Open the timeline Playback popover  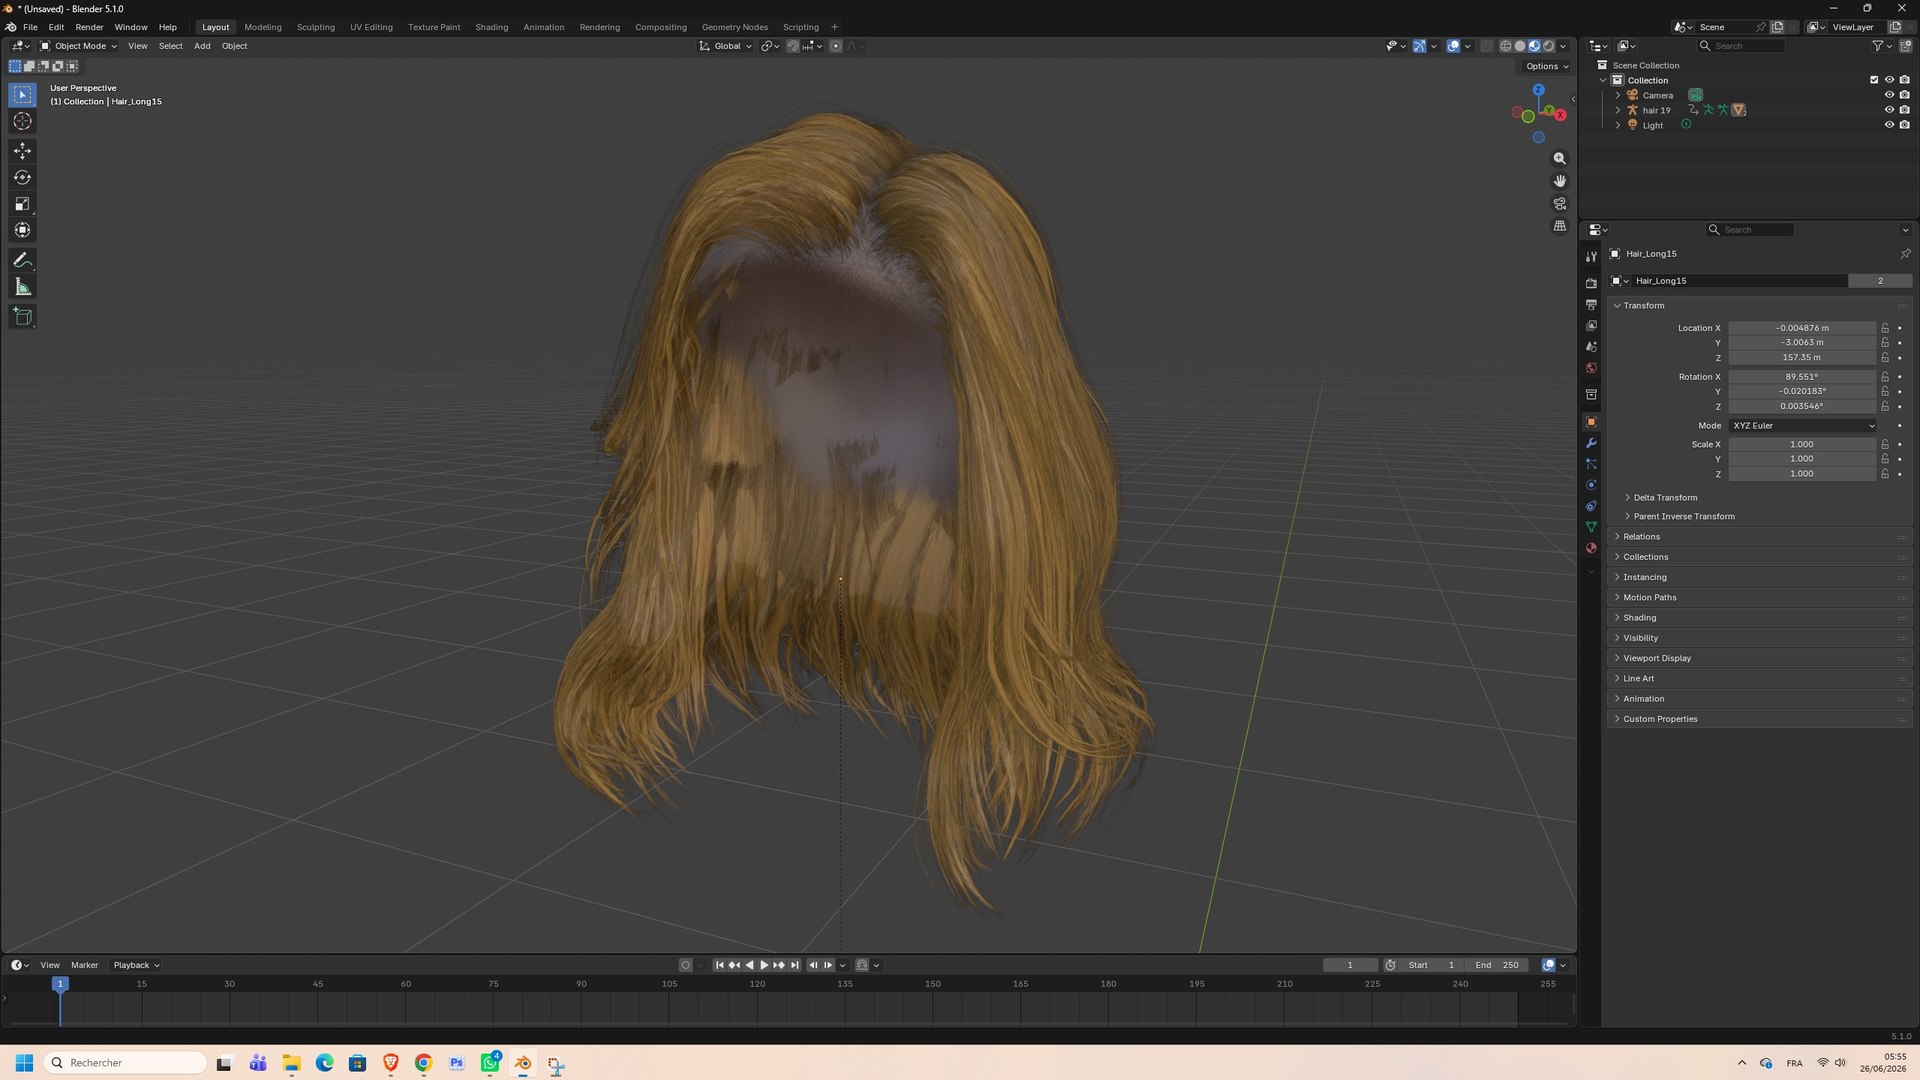[136, 965]
